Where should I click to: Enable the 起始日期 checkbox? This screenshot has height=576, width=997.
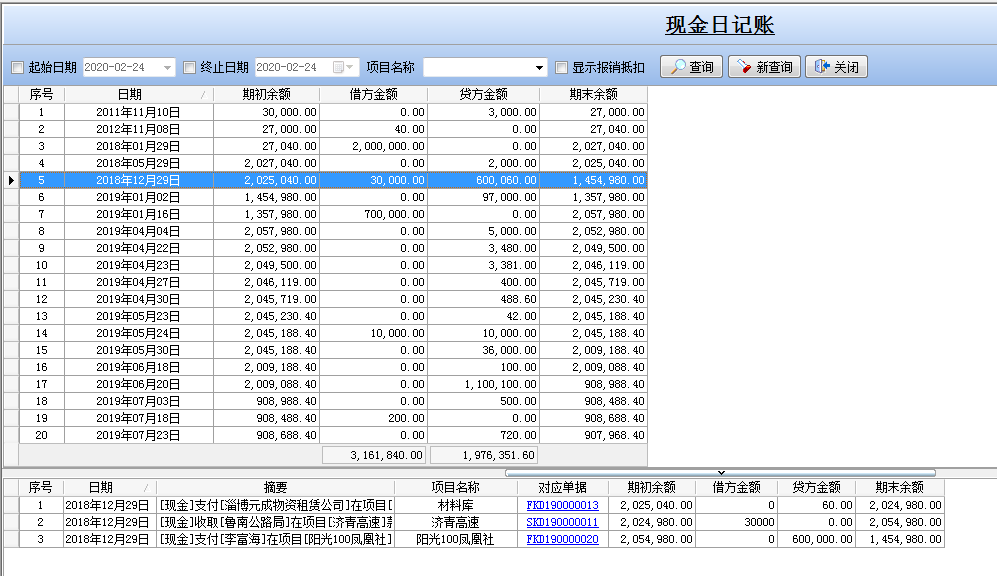(17, 67)
